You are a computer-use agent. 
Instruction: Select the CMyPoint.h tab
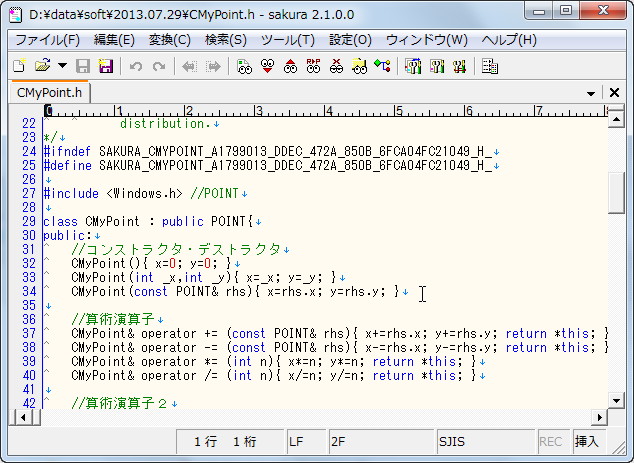[x=49, y=93]
